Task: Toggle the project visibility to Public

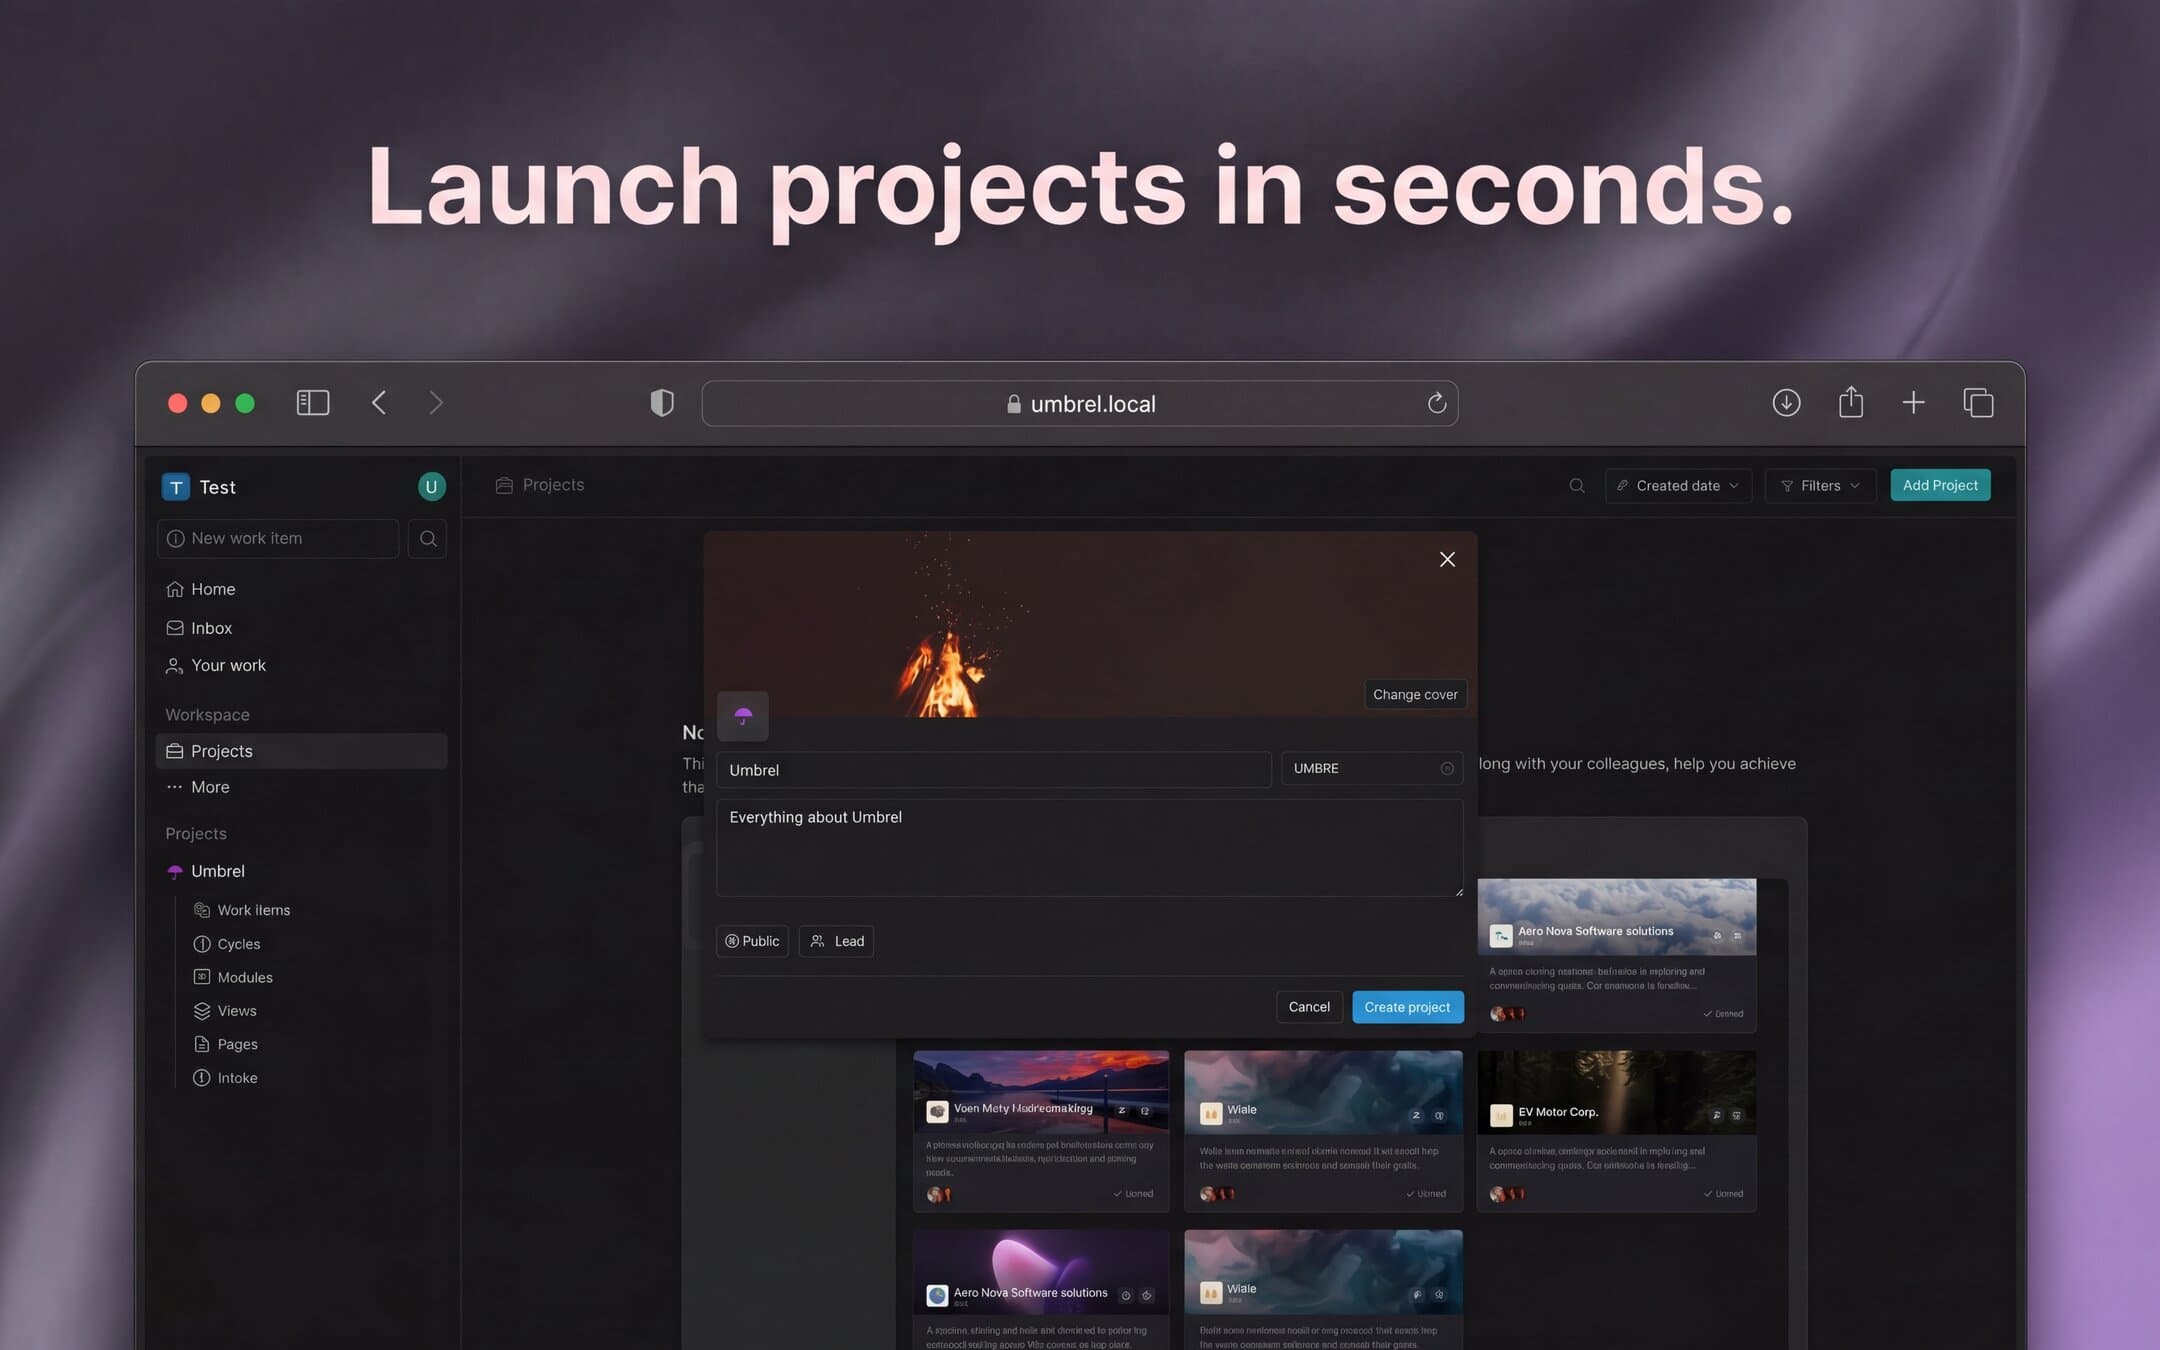Action: pyautogui.click(x=752, y=941)
